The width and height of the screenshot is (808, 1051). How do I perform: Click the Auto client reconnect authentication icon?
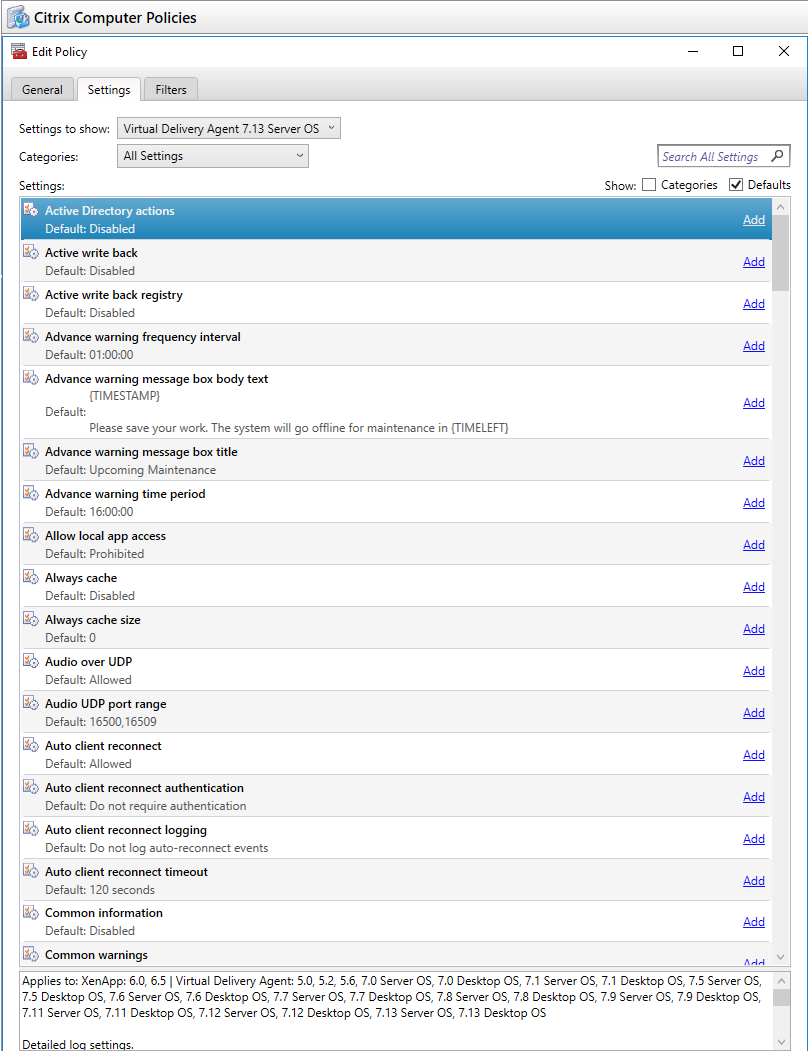[x=31, y=787]
